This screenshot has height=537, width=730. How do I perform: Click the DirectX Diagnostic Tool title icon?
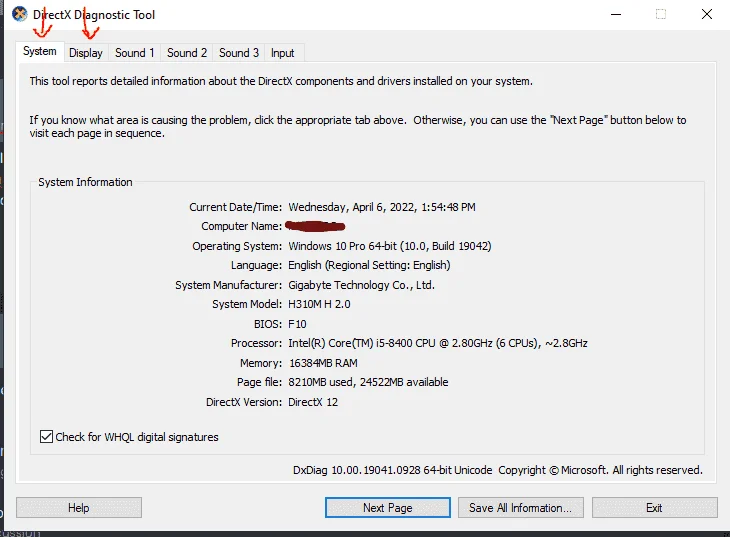20,14
